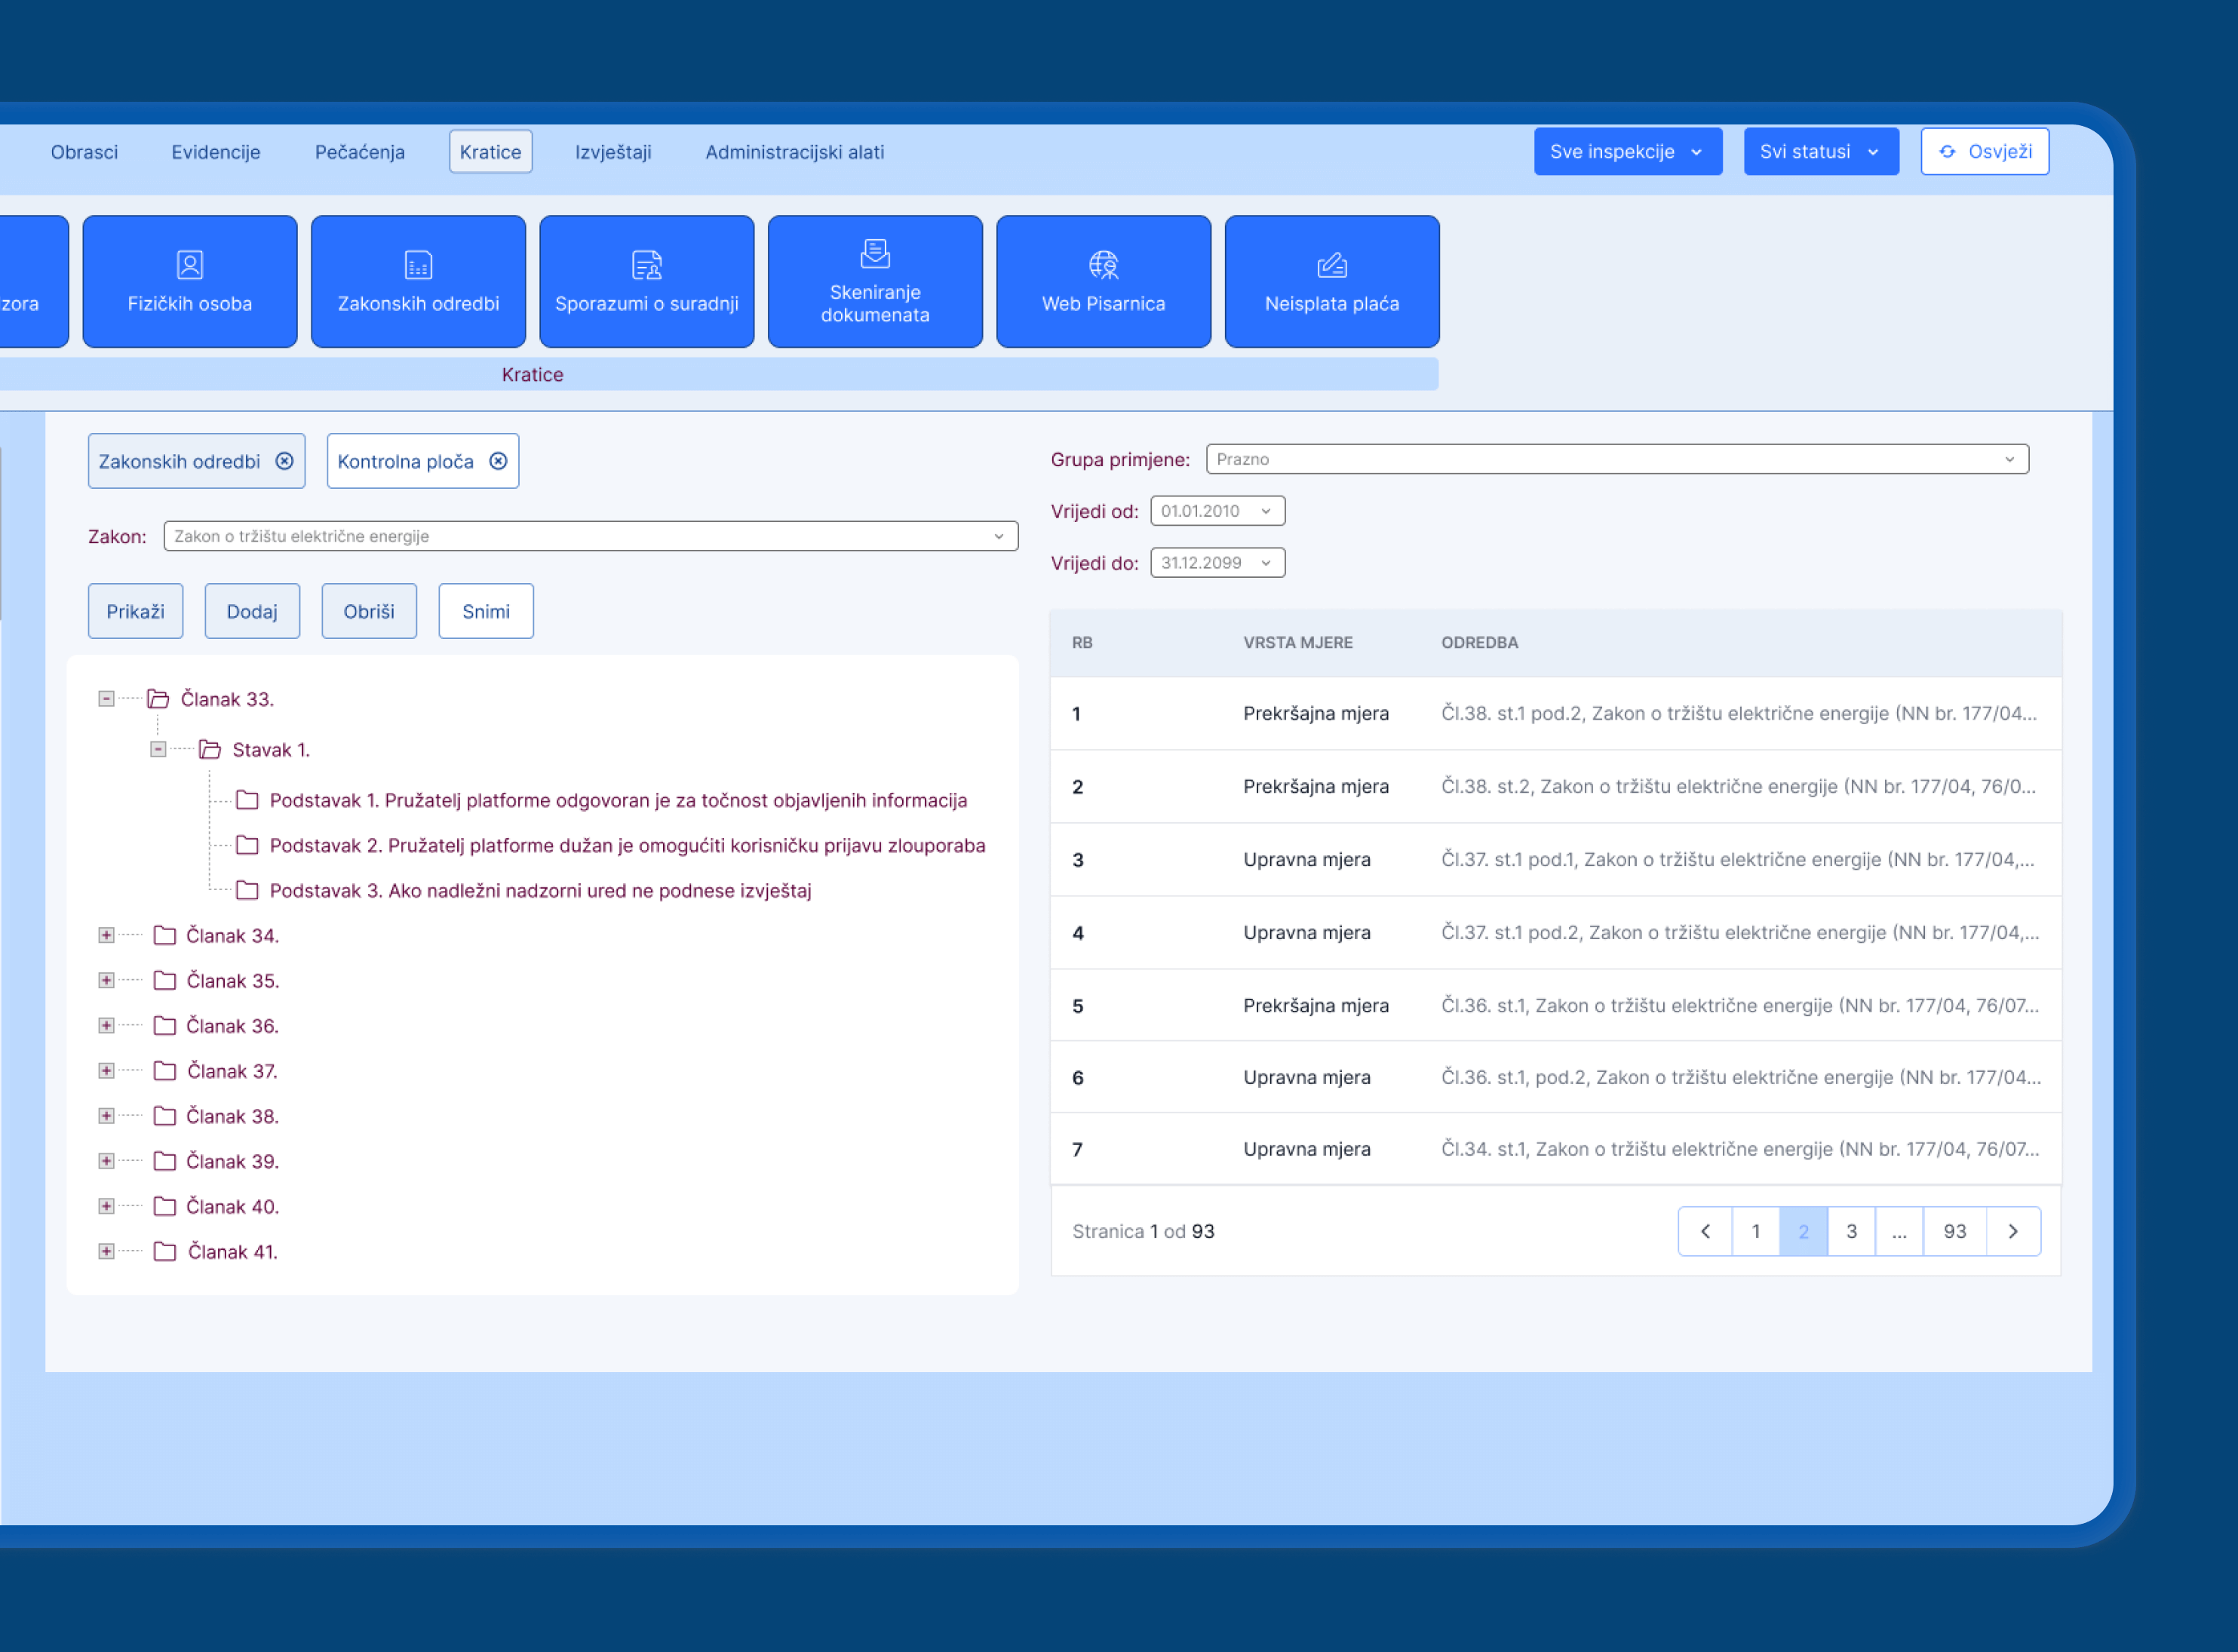Open the Vrijedi od date dropdown
The height and width of the screenshot is (1652, 2238).
coord(1216,511)
